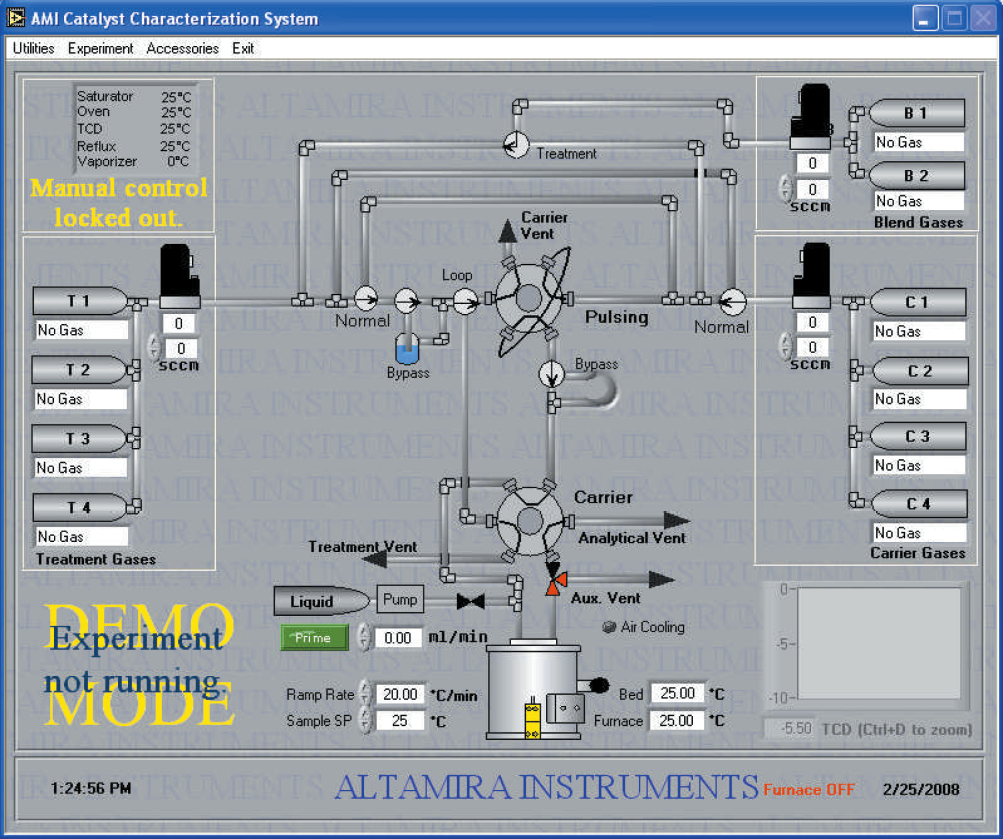This screenshot has width=1003, height=839.
Task: Adjust the carrier gas sccm stepper
Action: coord(786,347)
